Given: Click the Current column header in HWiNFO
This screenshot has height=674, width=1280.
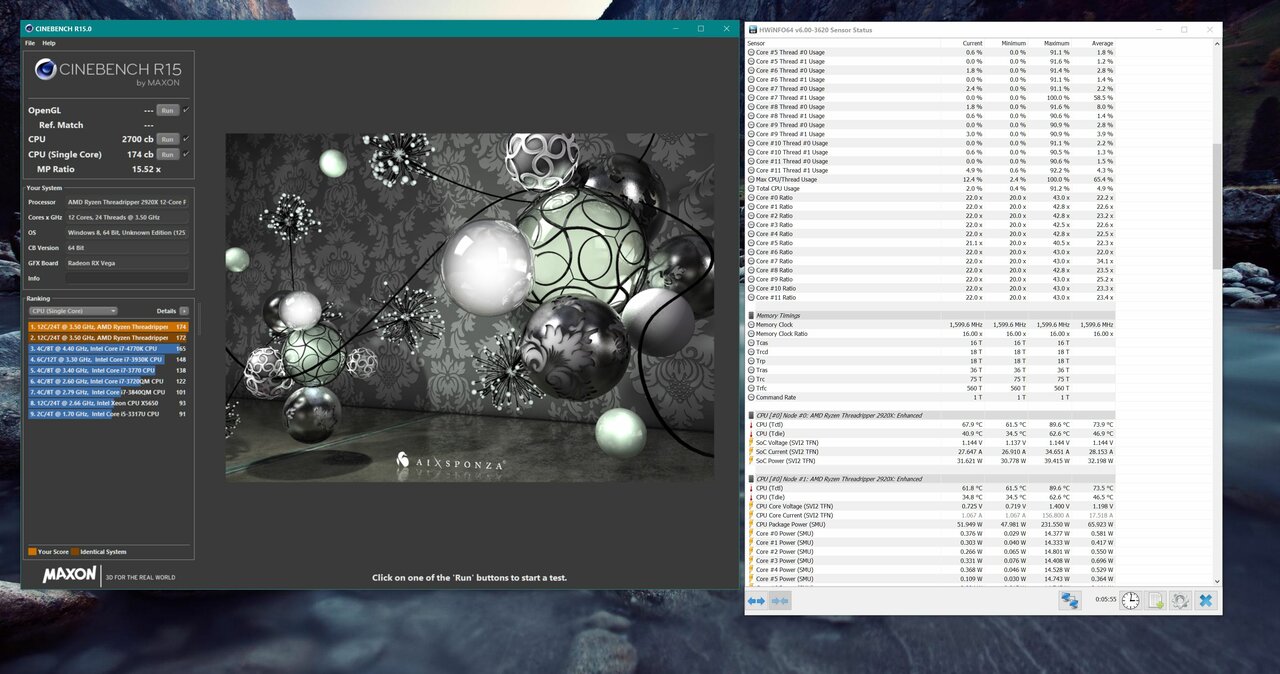Looking at the screenshot, I should [x=972, y=43].
